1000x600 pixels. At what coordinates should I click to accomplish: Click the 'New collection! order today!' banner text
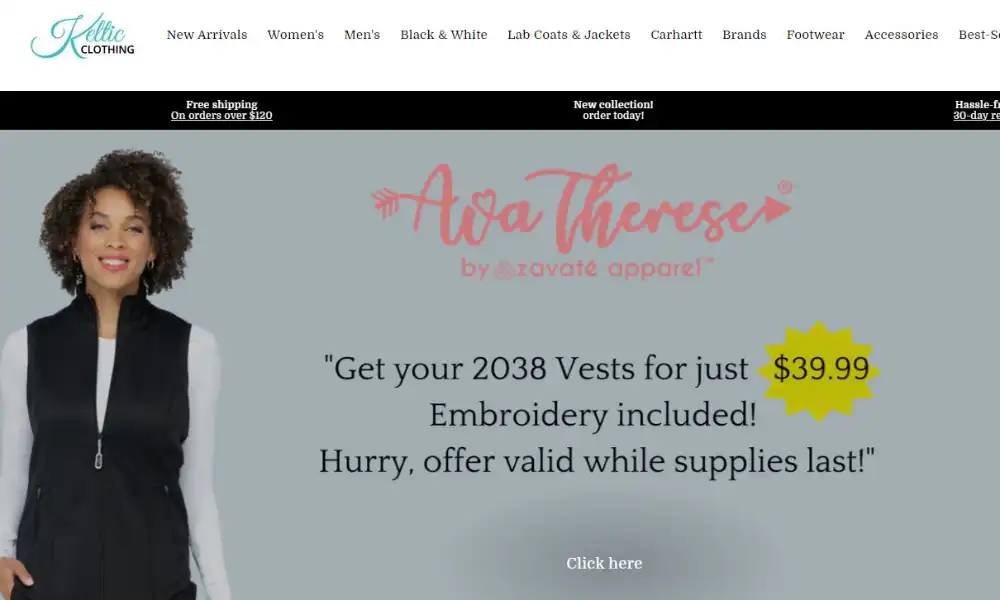tap(613, 110)
